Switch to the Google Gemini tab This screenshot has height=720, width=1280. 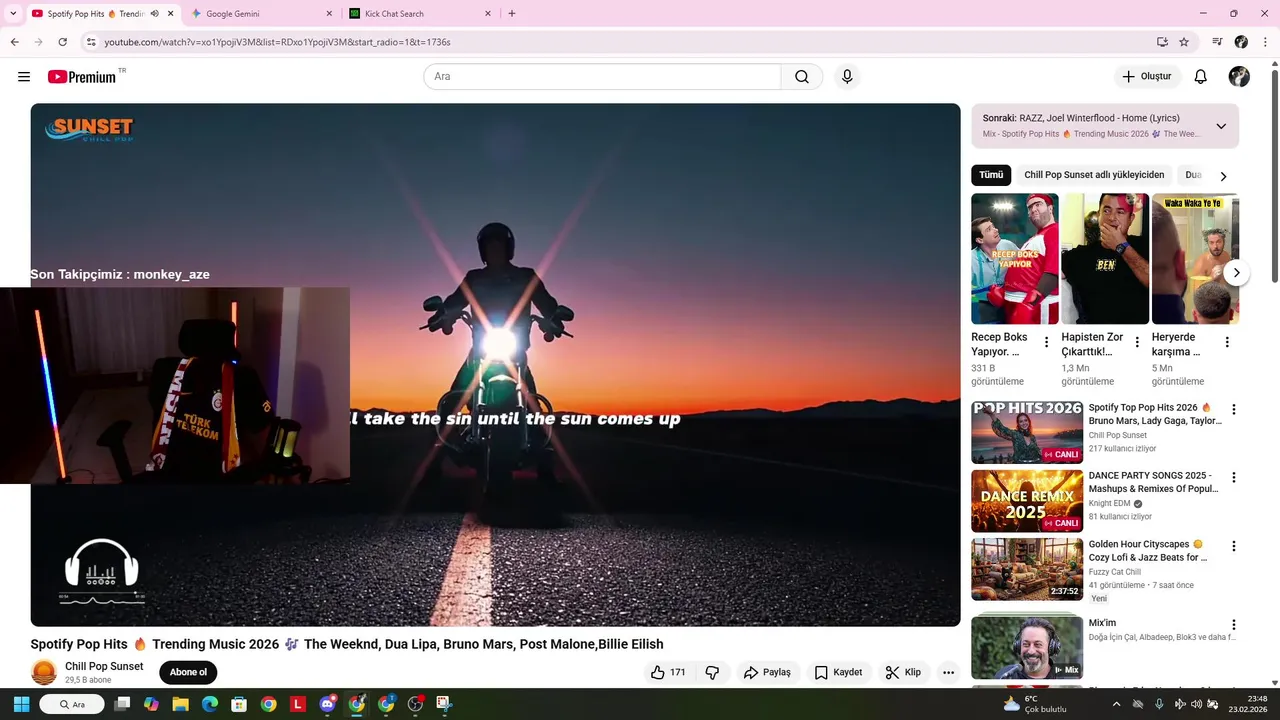pyautogui.click(x=262, y=14)
